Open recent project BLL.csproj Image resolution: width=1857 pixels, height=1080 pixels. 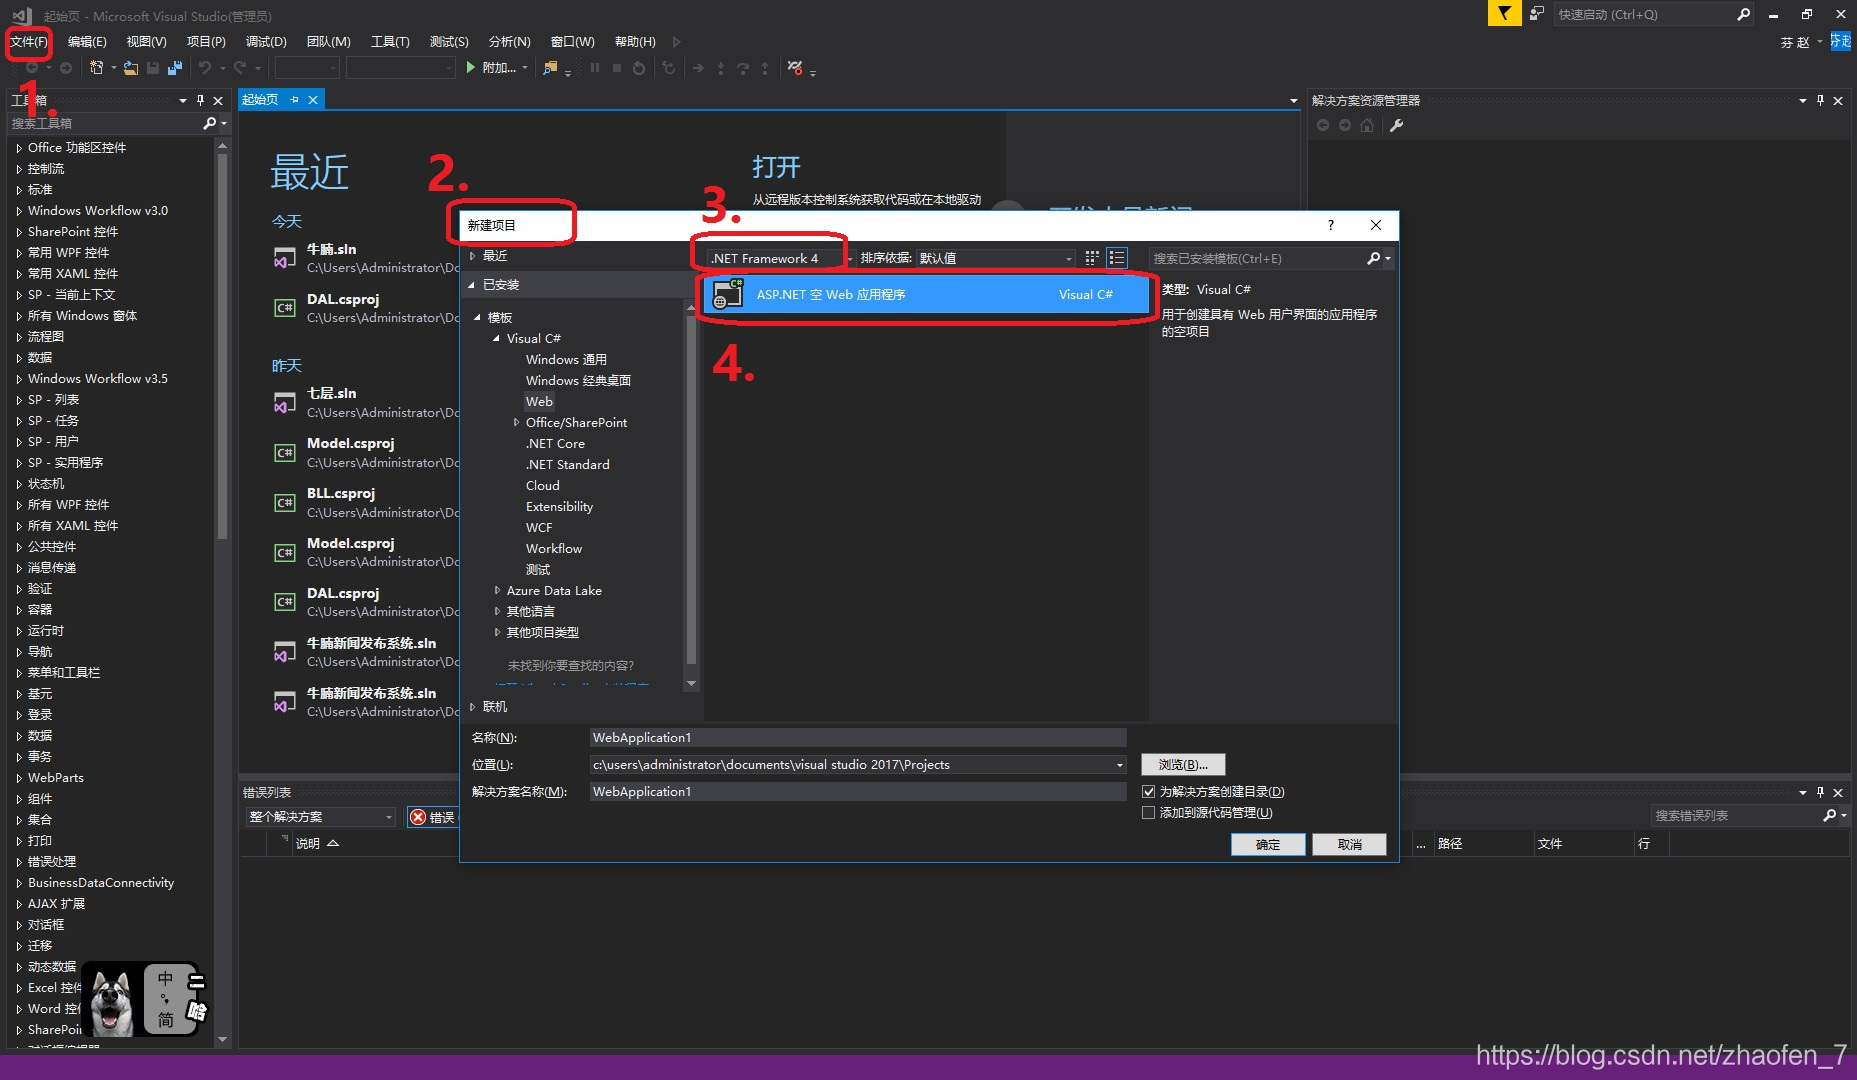341,493
